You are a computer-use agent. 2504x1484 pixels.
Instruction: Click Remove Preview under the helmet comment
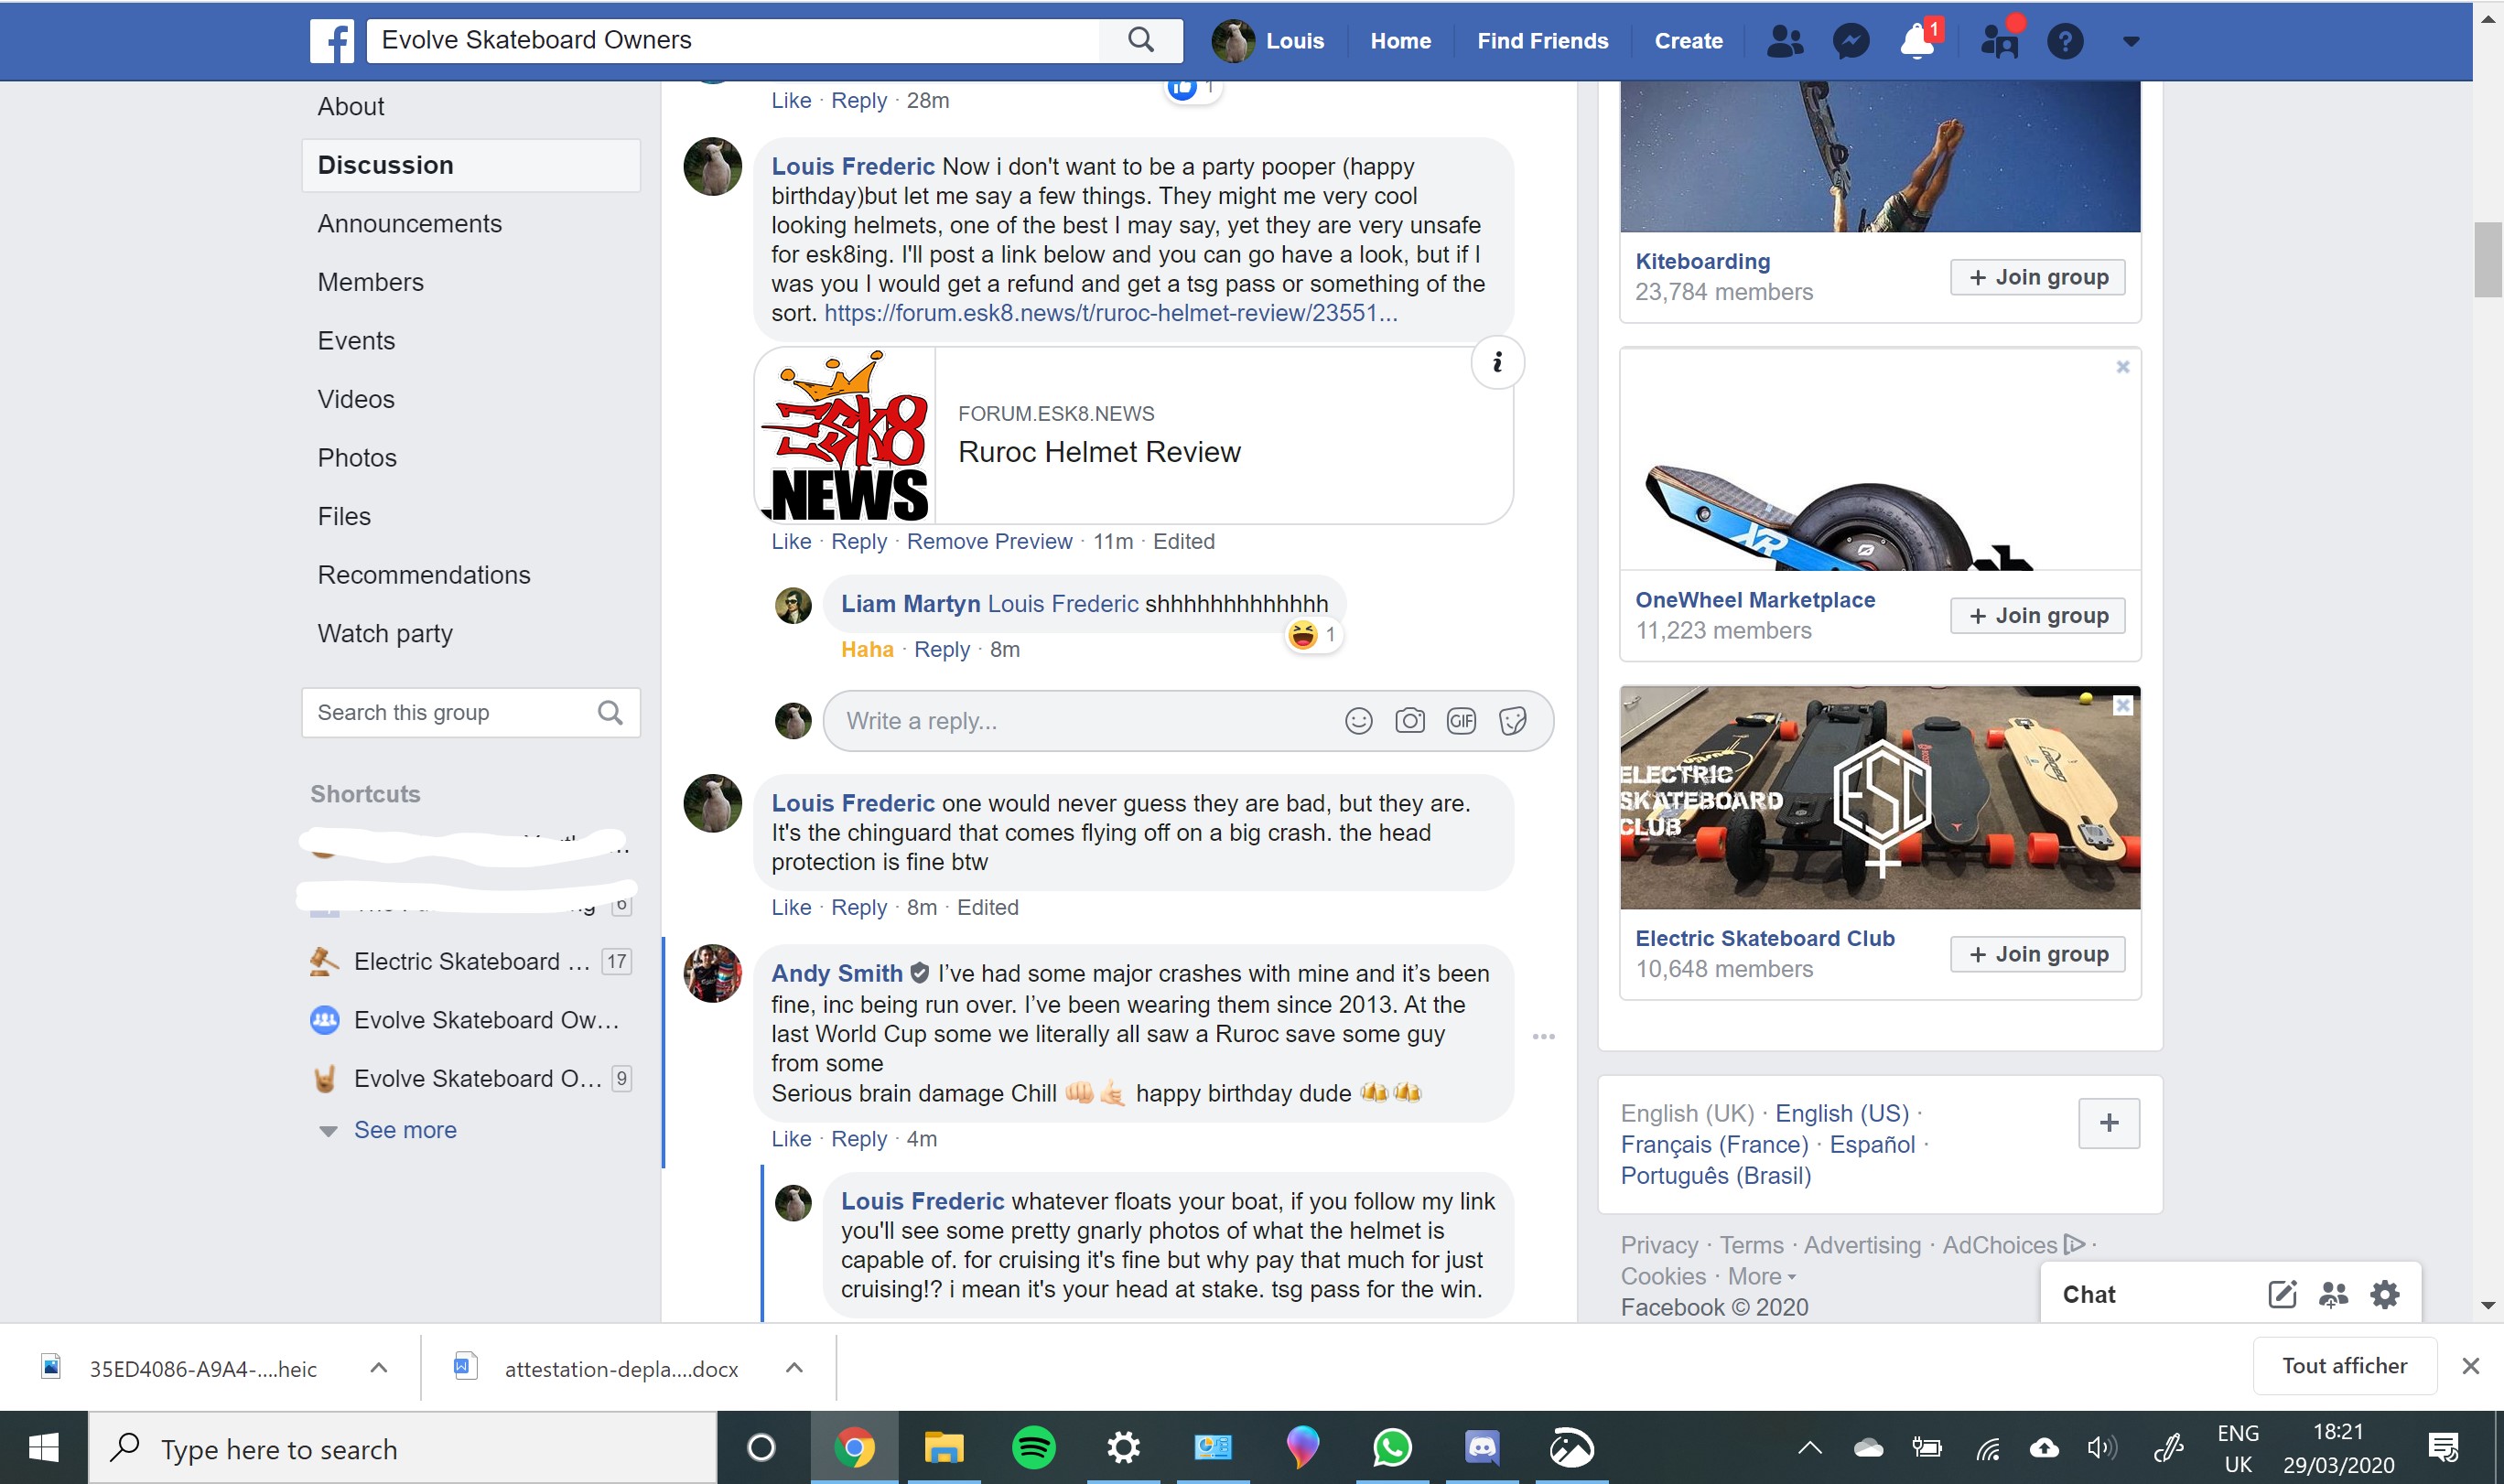click(989, 542)
